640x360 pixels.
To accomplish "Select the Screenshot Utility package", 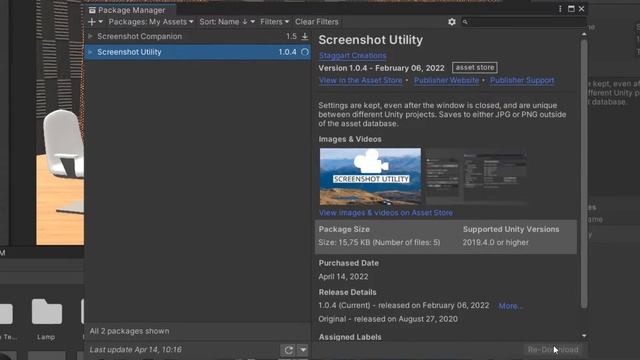I will 198,52.
